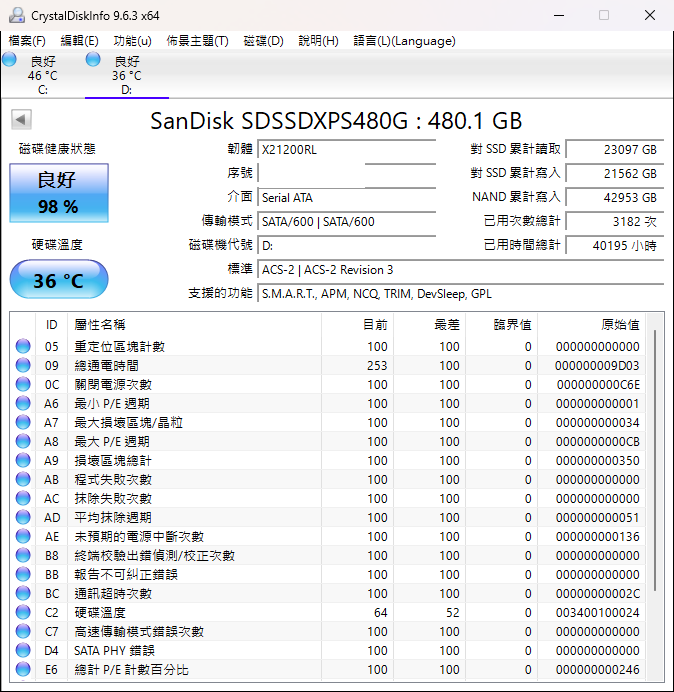Click the SMART table vertical scrollbar

[655, 459]
